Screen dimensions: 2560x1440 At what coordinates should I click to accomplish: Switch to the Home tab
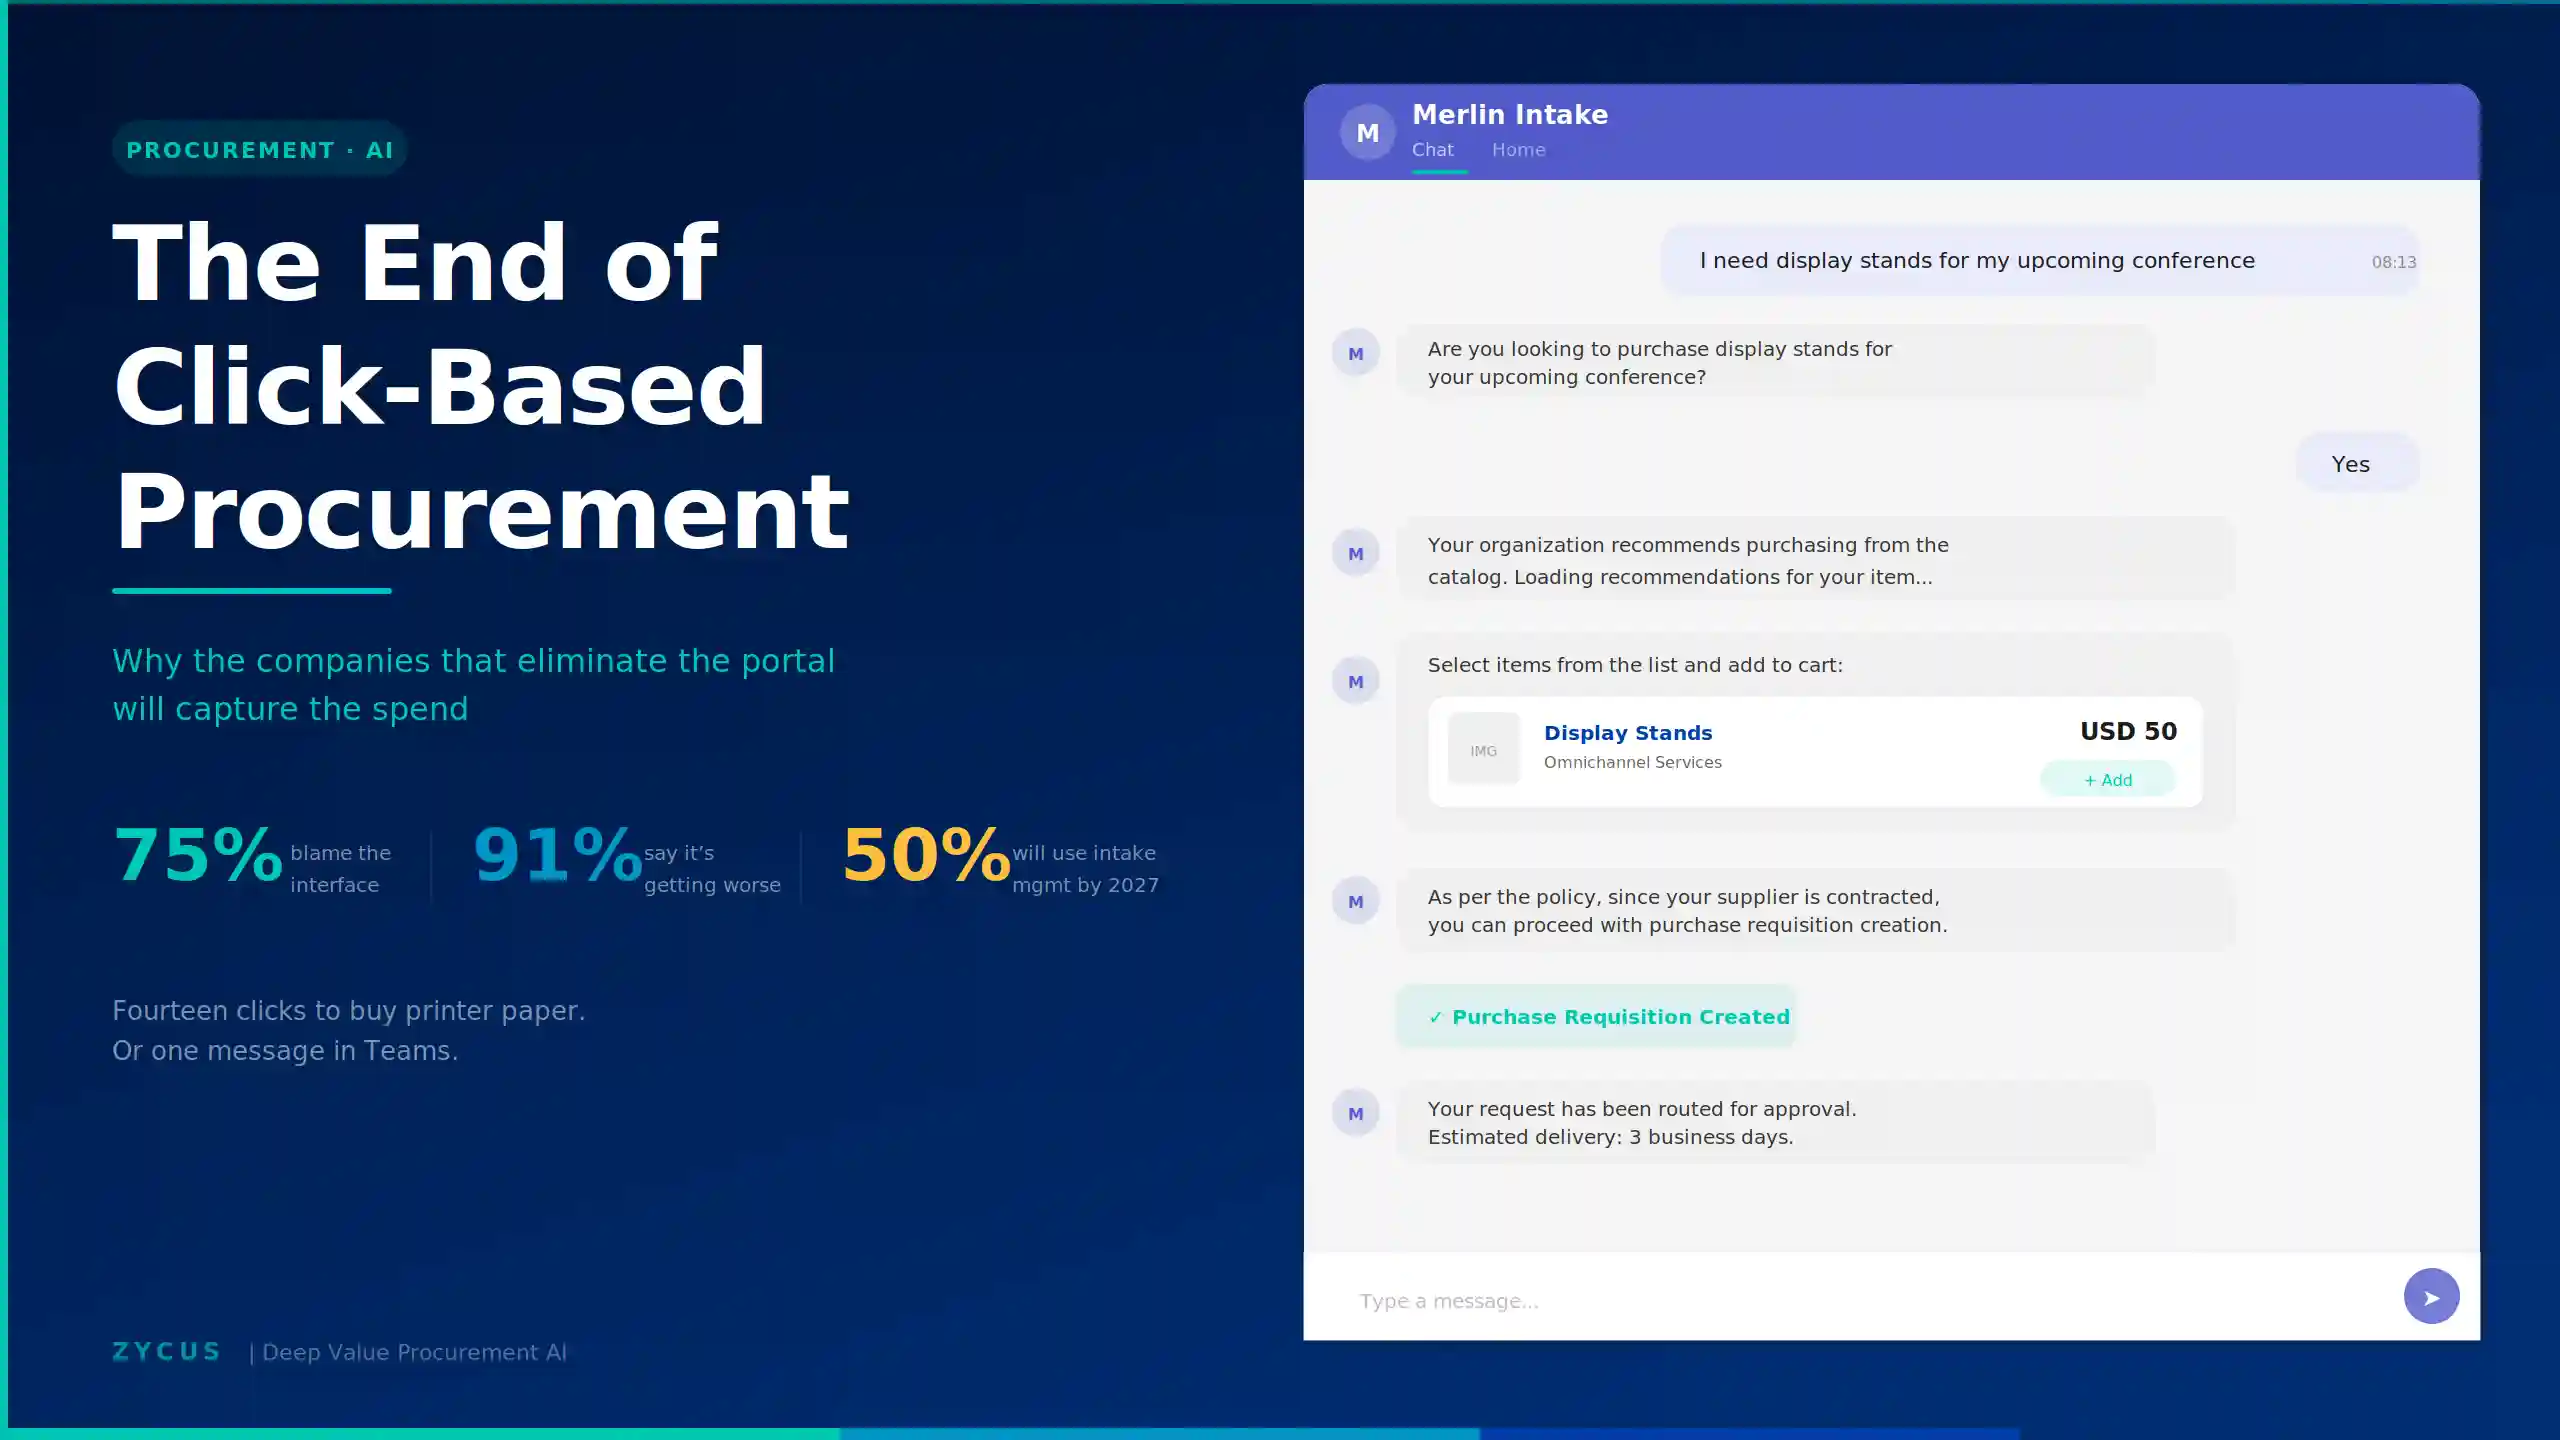[1518, 149]
